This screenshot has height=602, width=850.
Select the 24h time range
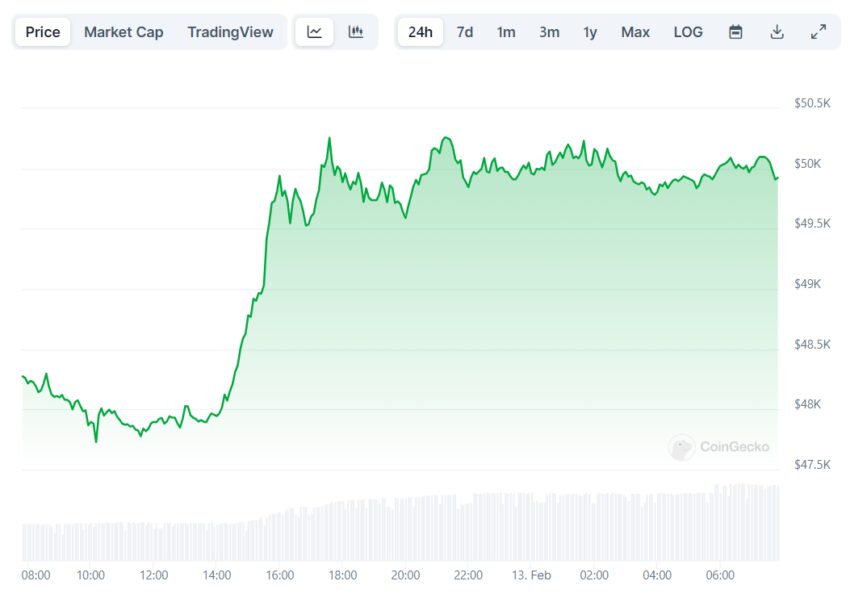[420, 32]
